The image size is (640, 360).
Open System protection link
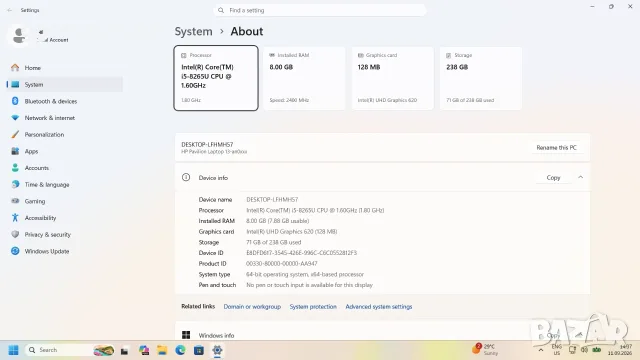tap(313, 307)
